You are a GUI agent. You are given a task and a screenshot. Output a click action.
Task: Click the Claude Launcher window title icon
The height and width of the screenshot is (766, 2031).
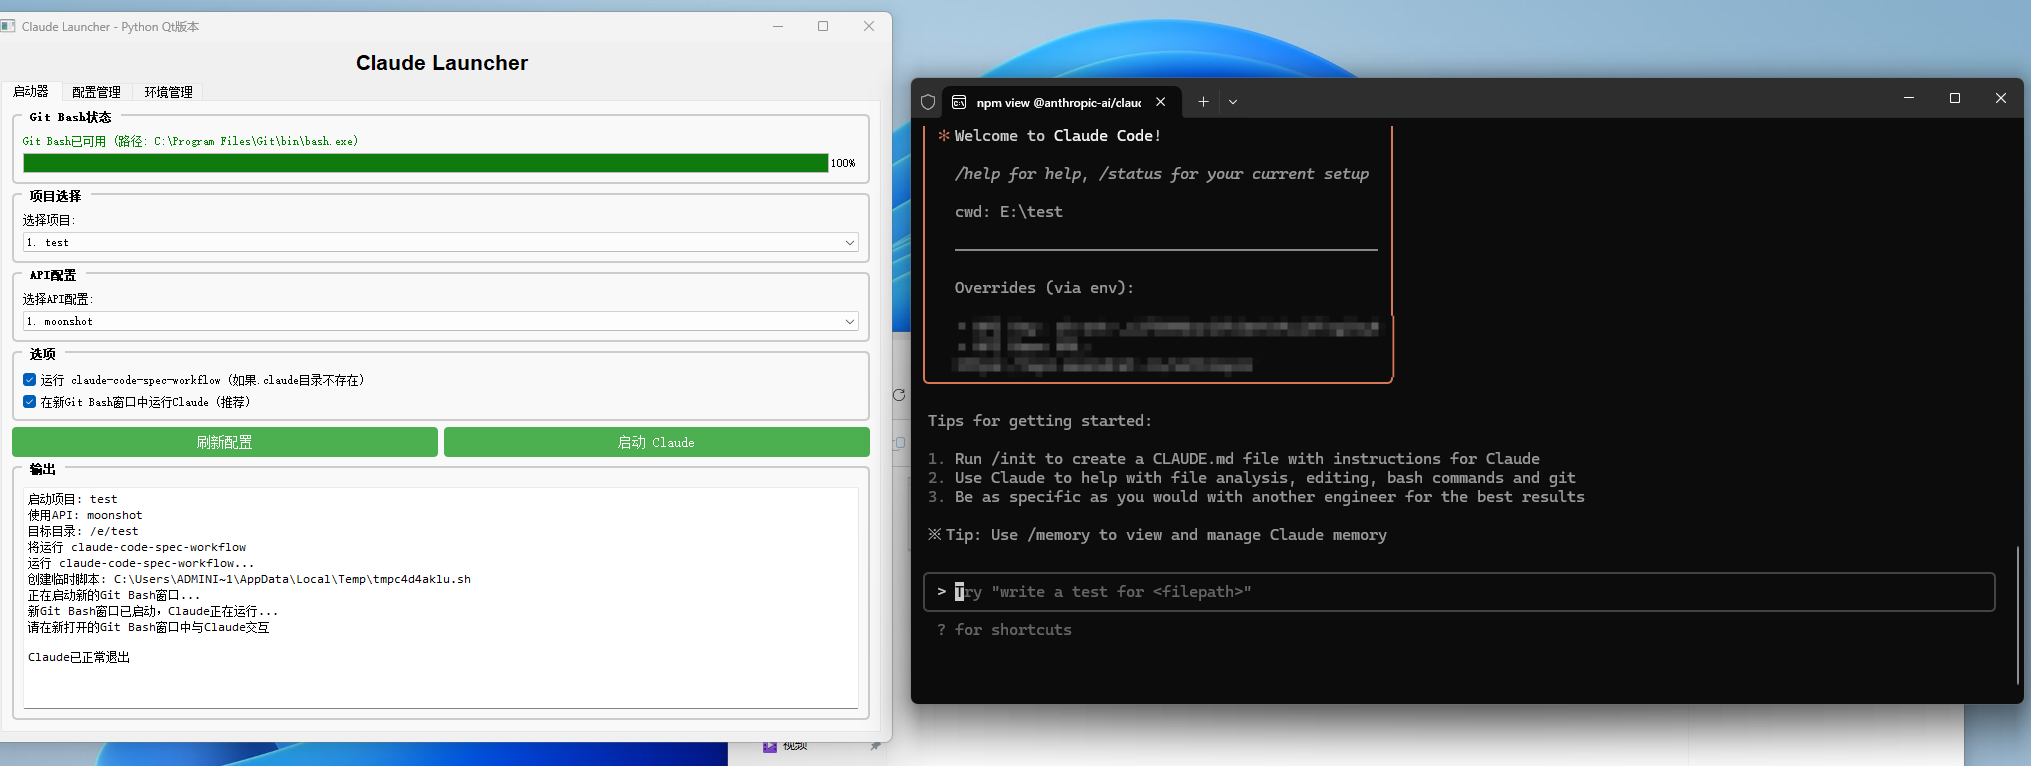[x=8, y=26]
